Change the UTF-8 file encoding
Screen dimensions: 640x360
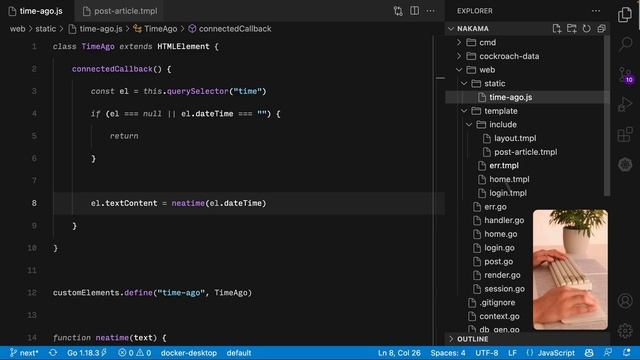coord(487,353)
